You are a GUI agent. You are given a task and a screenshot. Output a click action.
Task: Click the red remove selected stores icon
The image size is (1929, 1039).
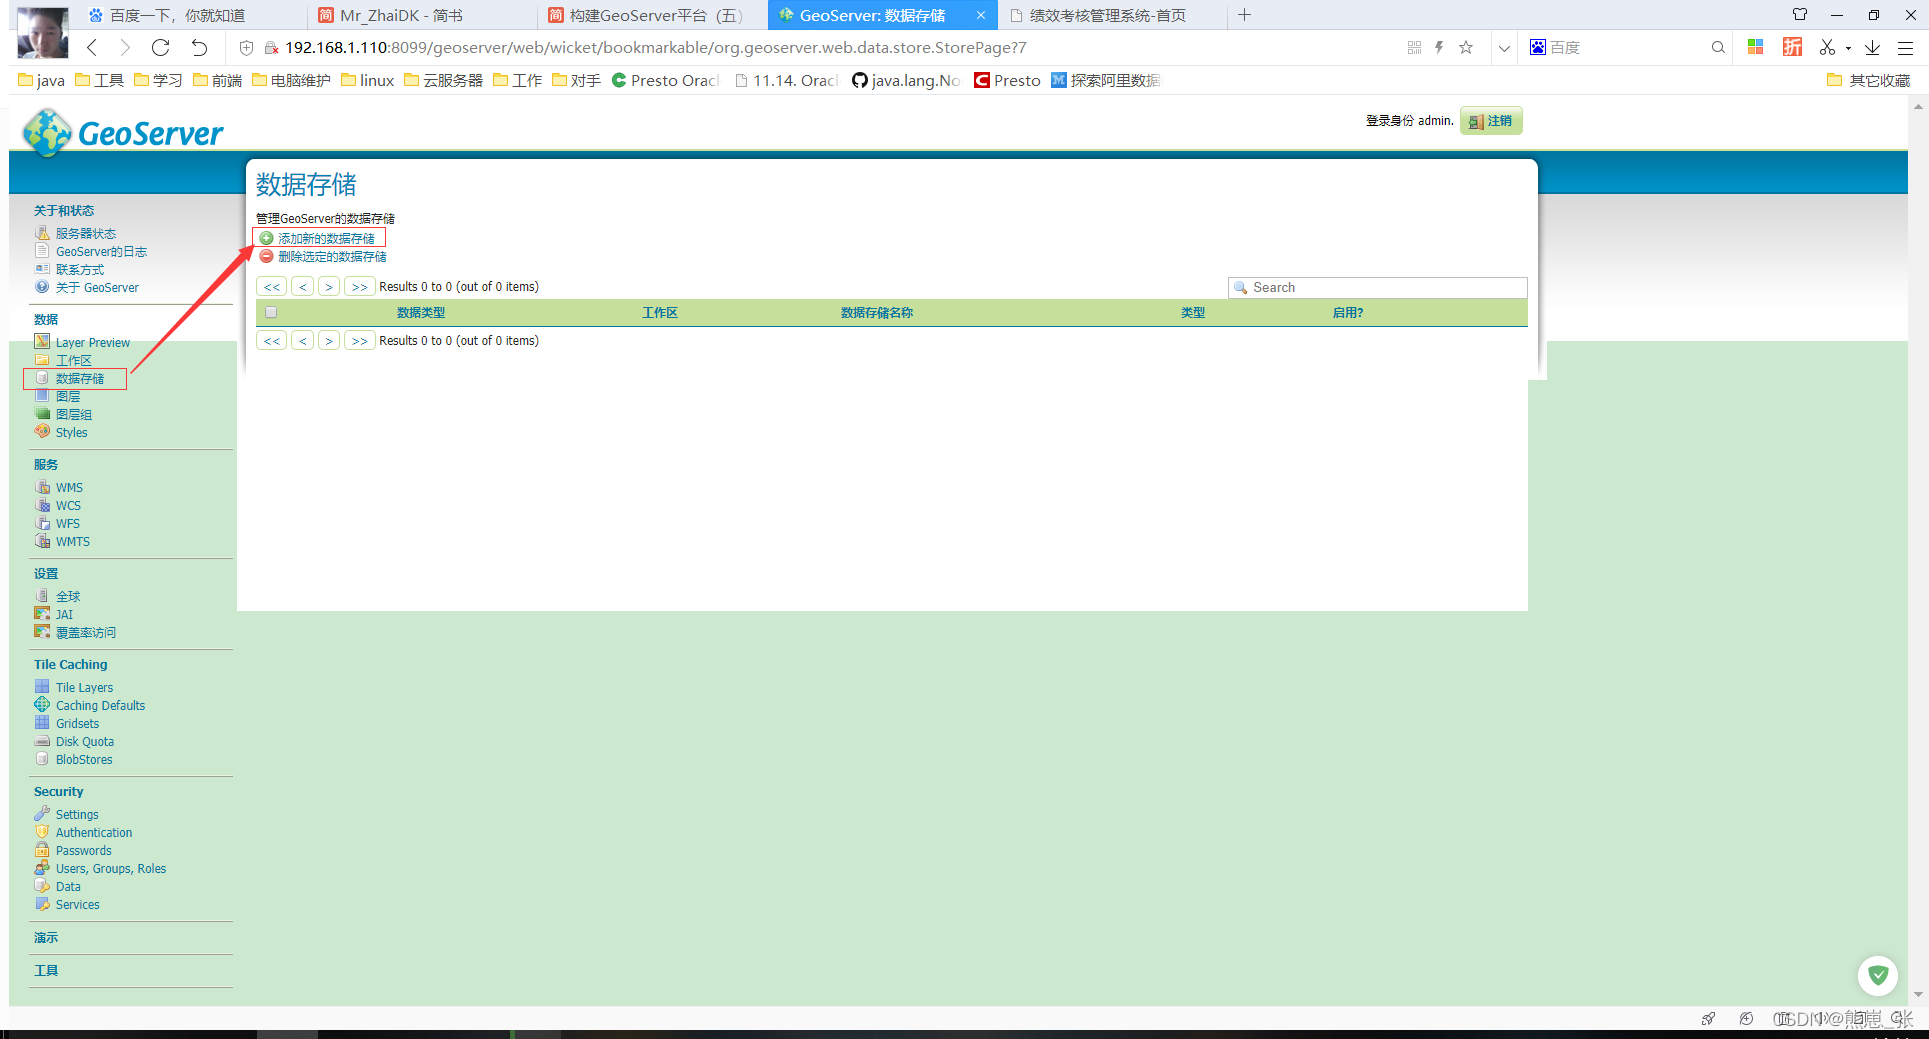(267, 256)
